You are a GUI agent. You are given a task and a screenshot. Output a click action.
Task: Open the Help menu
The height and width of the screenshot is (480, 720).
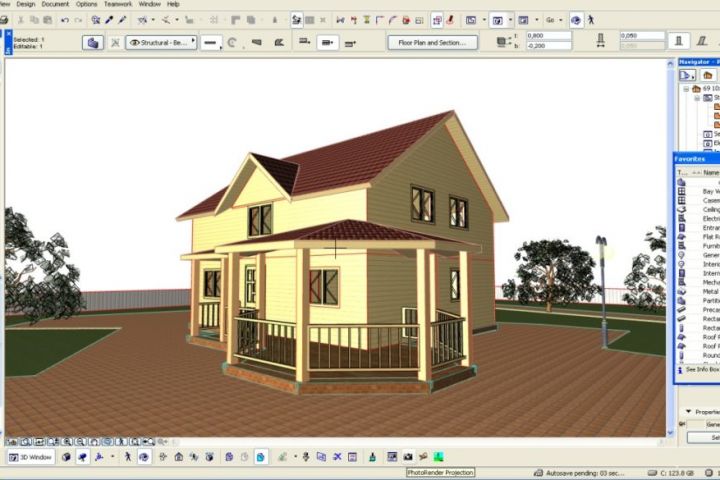pyautogui.click(x=173, y=4)
